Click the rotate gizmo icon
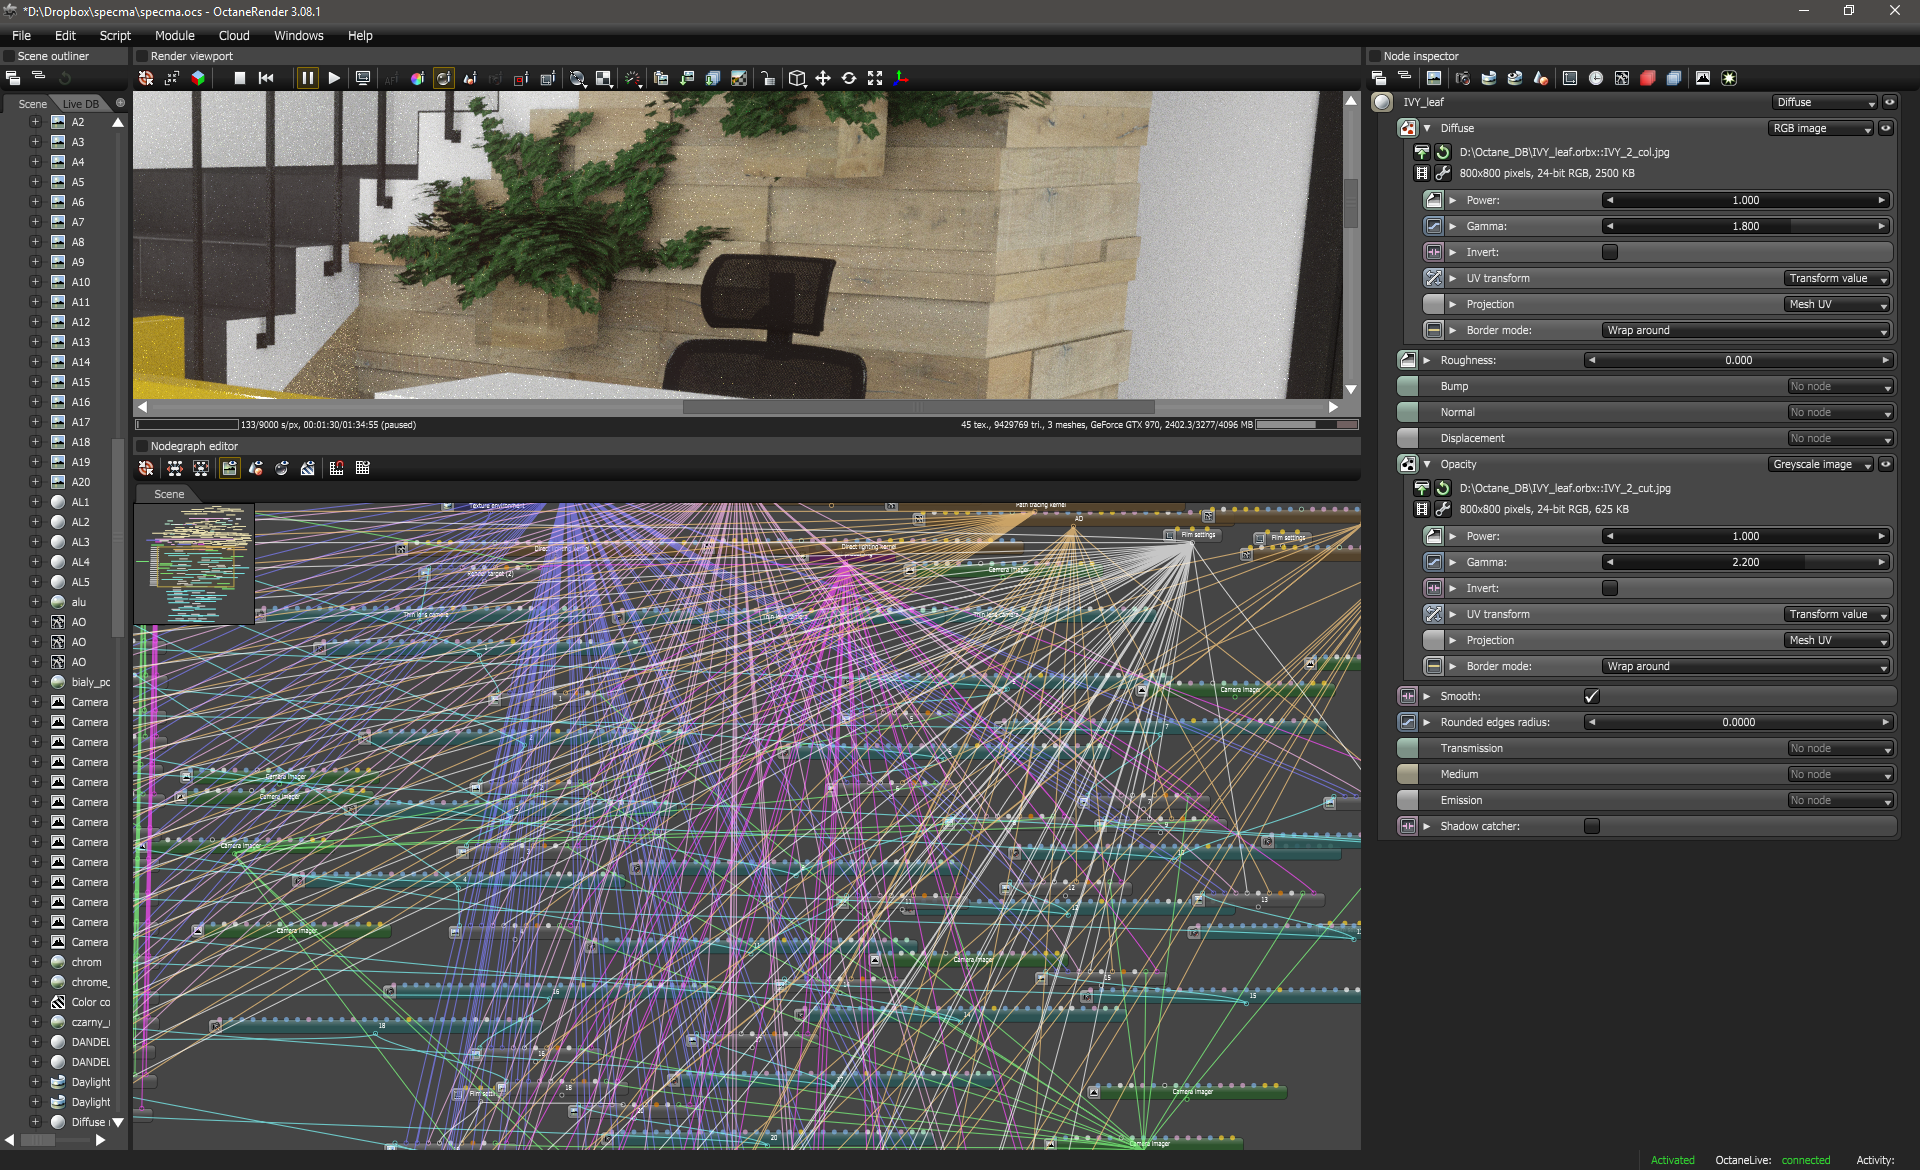This screenshot has height=1170, width=1920. 849,78
